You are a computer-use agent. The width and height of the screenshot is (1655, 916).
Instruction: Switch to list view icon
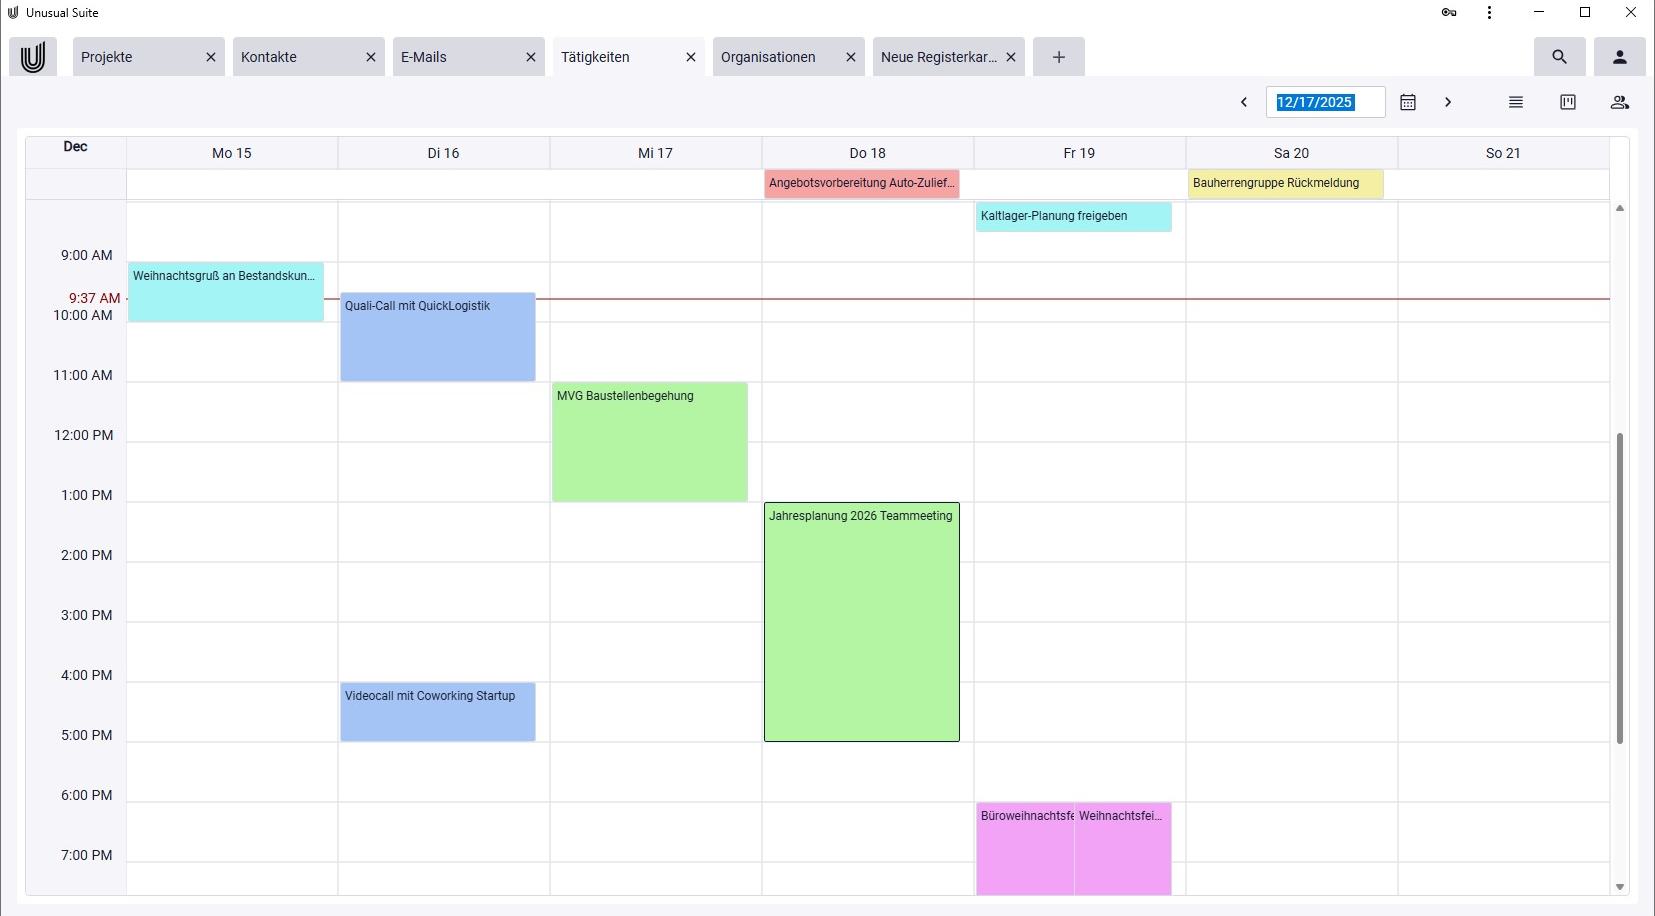coord(1515,102)
